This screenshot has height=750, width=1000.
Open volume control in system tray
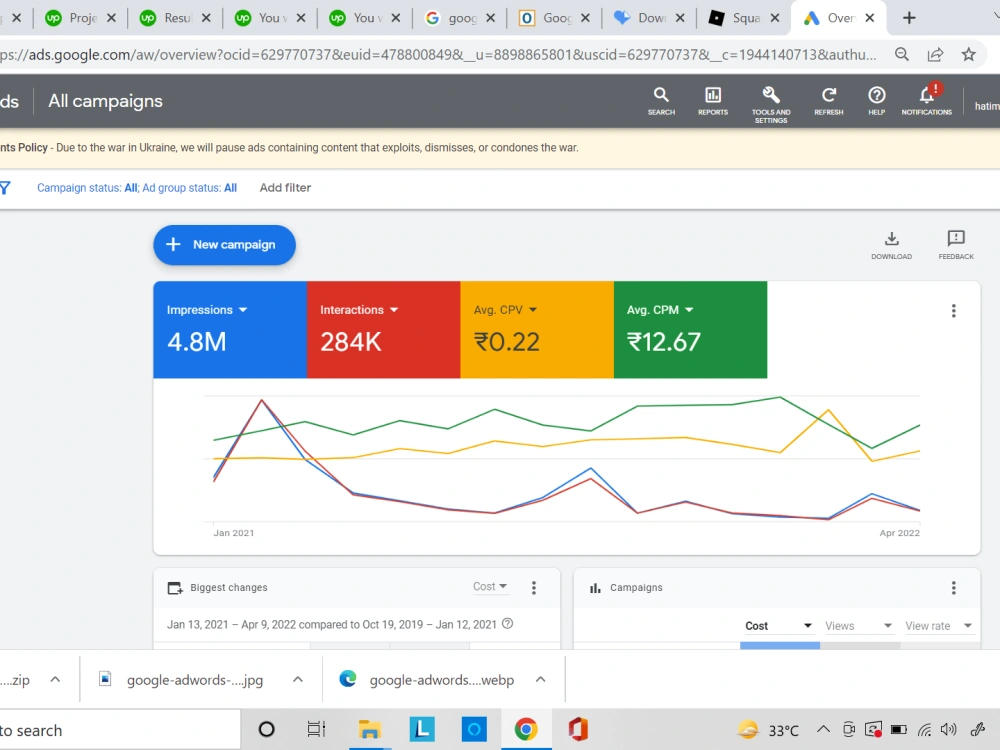click(x=948, y=729)
